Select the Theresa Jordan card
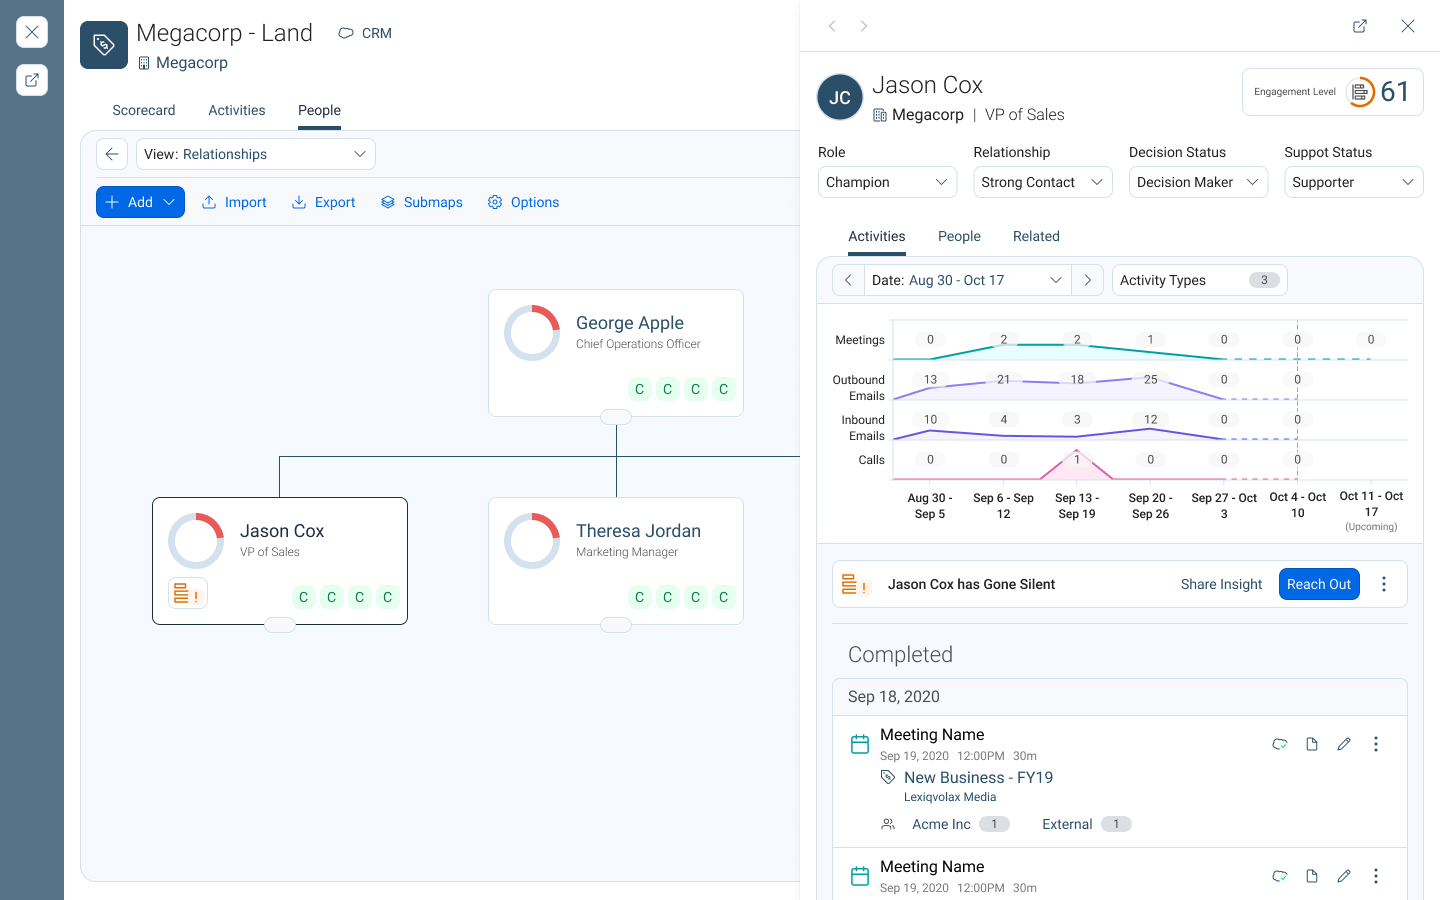 coord(616,561)
